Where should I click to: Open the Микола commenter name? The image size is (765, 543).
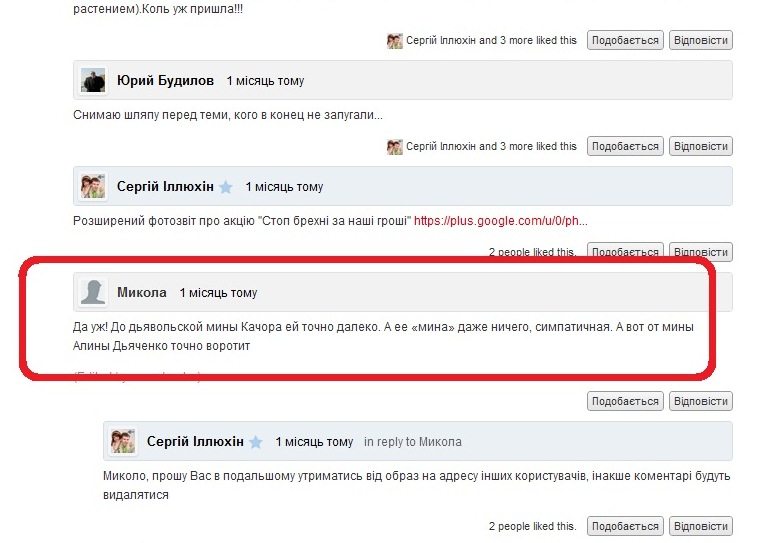(141, 293)
